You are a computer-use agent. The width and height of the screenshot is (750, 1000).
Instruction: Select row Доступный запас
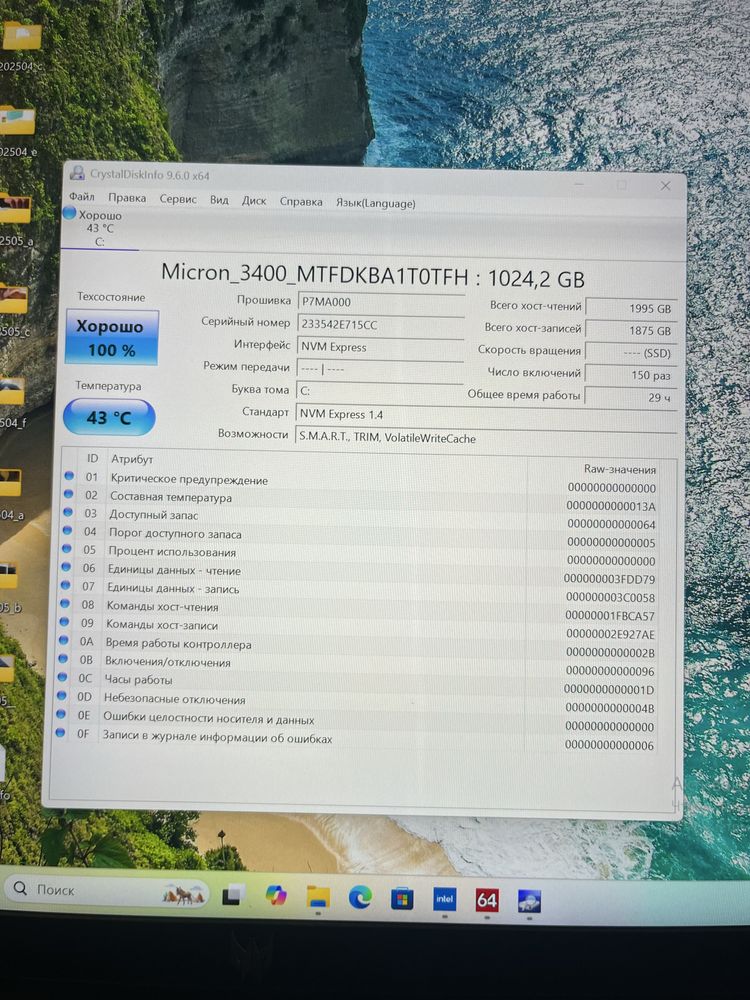pyautogui.click(x=360, y=519)
